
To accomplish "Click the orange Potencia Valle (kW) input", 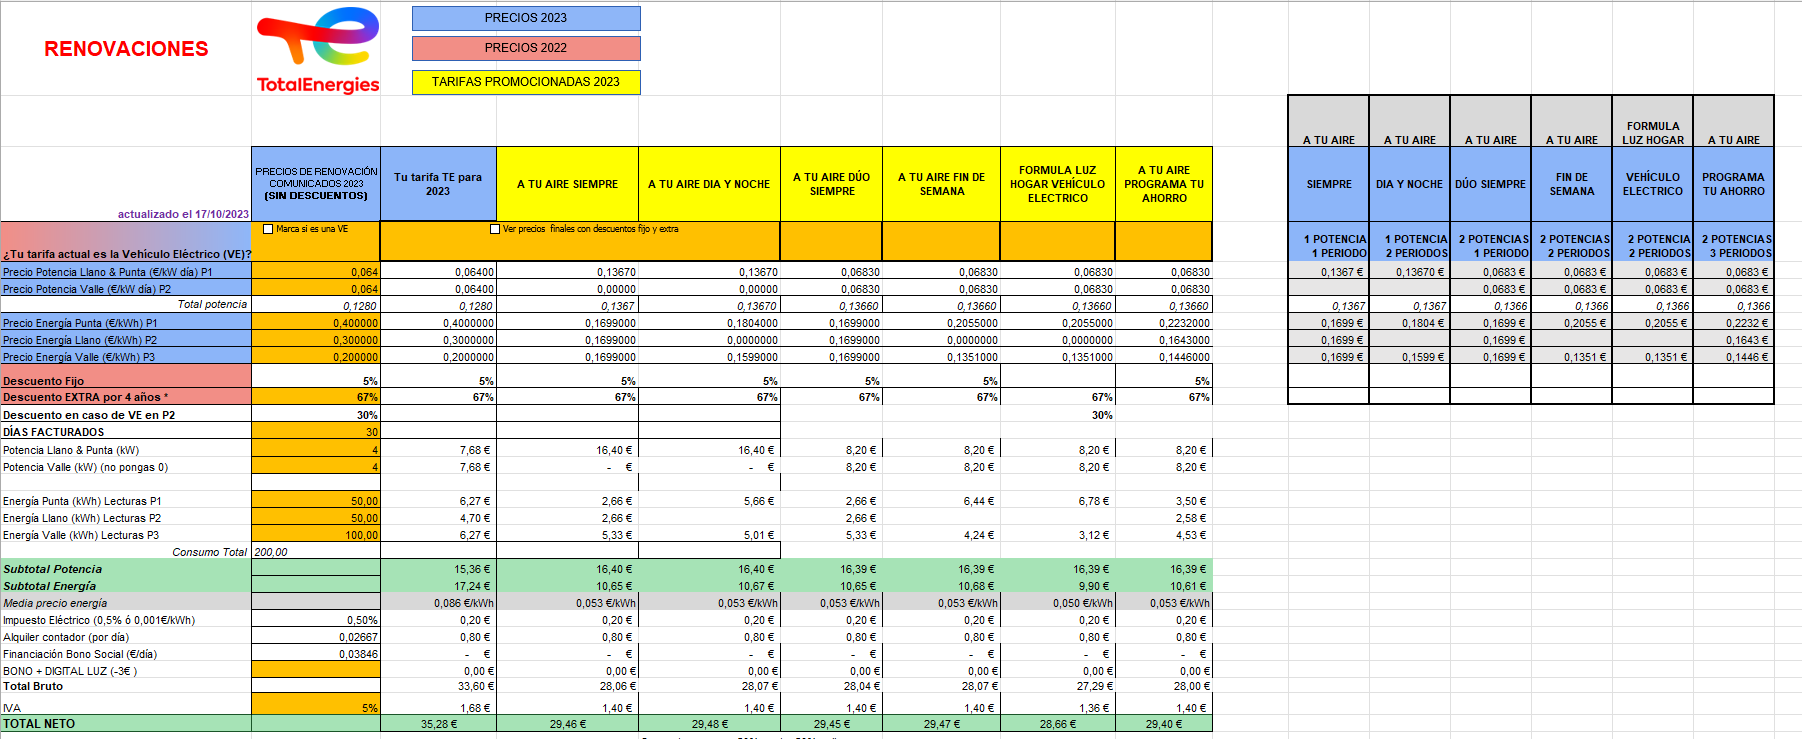I will click(x=316, y=467).
